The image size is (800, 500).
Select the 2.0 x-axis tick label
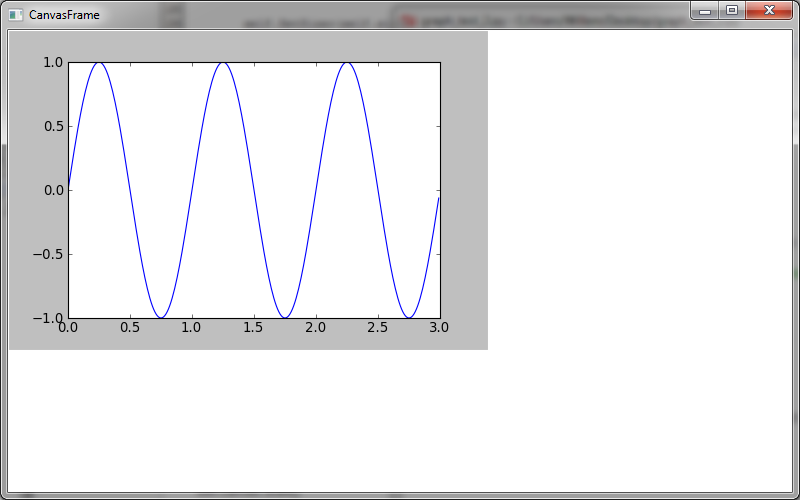point(316,328)
